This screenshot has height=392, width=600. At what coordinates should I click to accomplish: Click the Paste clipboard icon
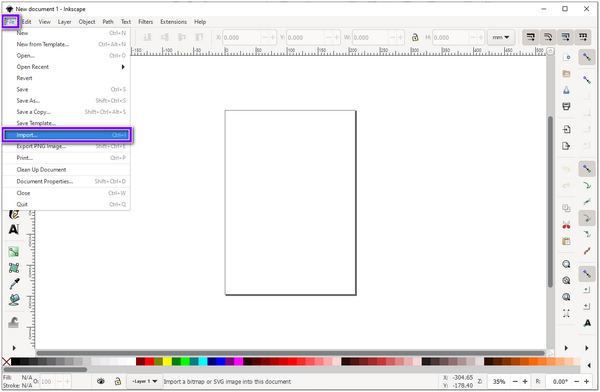[x=566, y=241]
